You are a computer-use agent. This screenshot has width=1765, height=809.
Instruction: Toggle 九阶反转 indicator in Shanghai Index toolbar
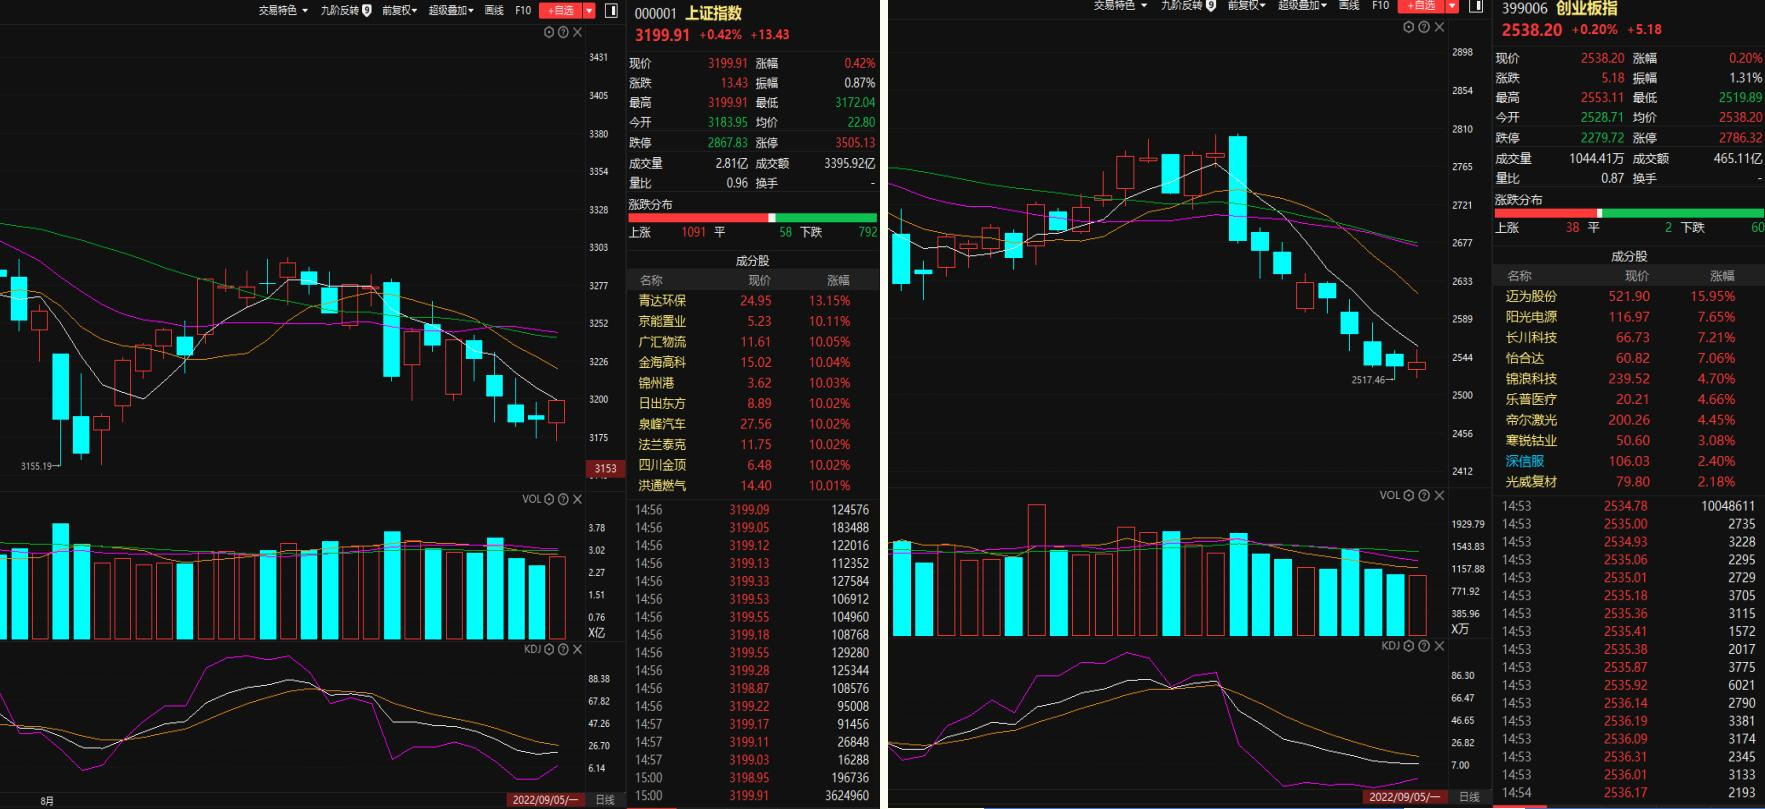point(346,10)
